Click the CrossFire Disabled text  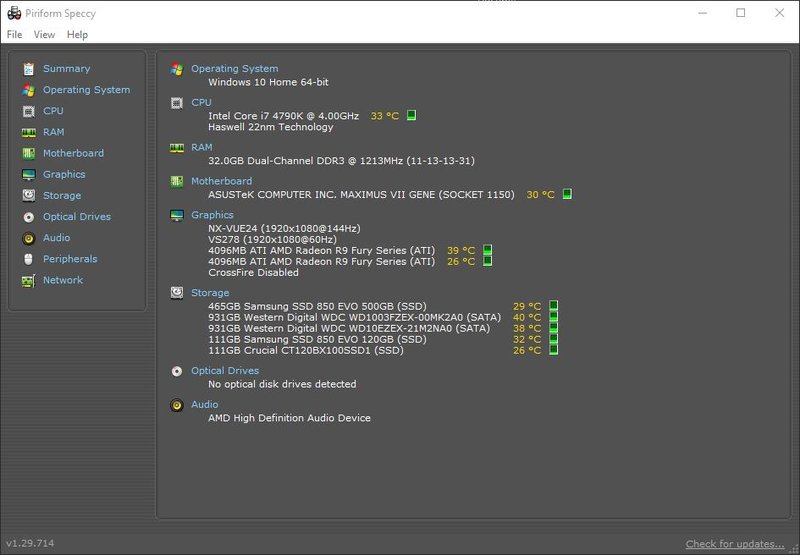[253, 272]
